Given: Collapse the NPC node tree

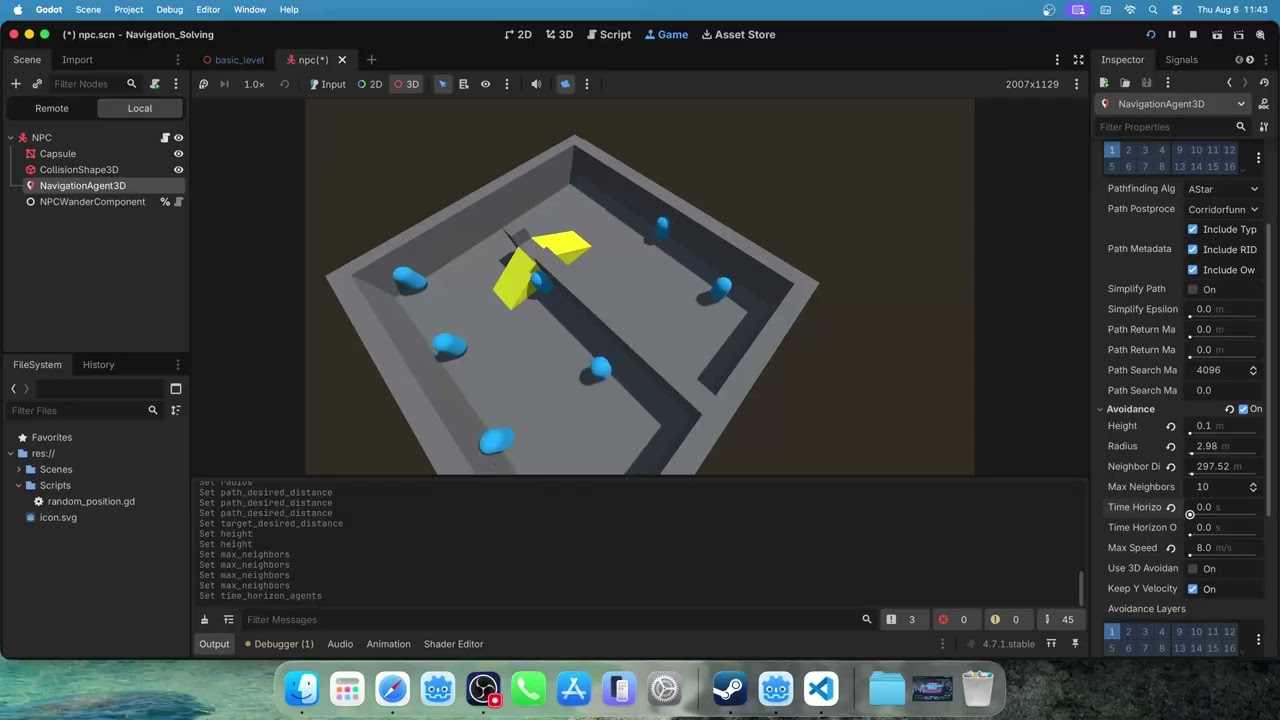Looking at the screenshot, I should point(11,138).
